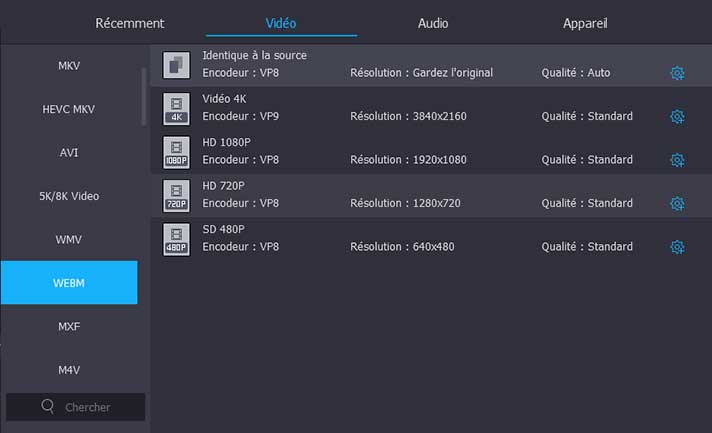
Task: Select the AVI format
Action: click(x=69, y=153)
